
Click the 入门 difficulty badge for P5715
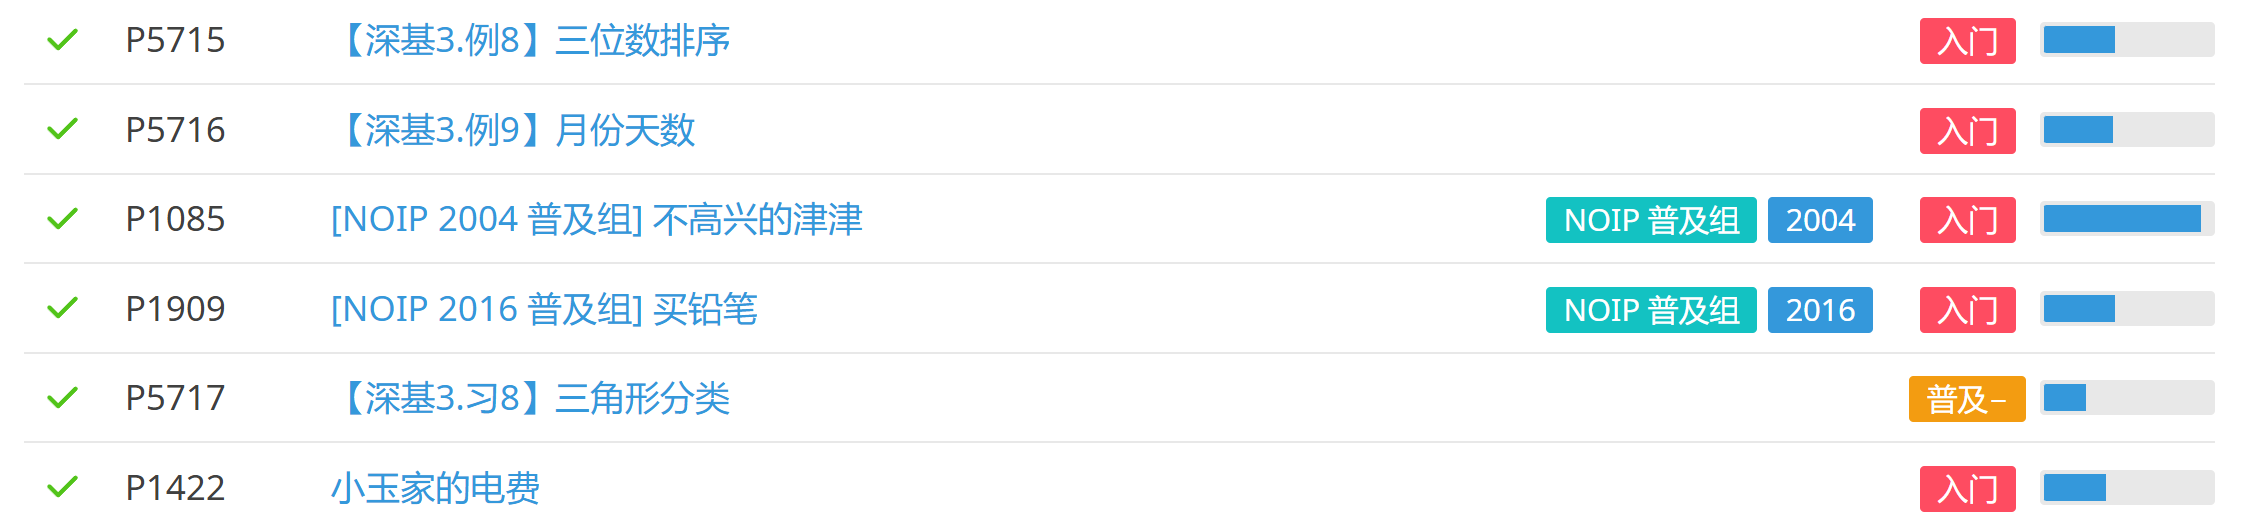(x=1967, y=41)
